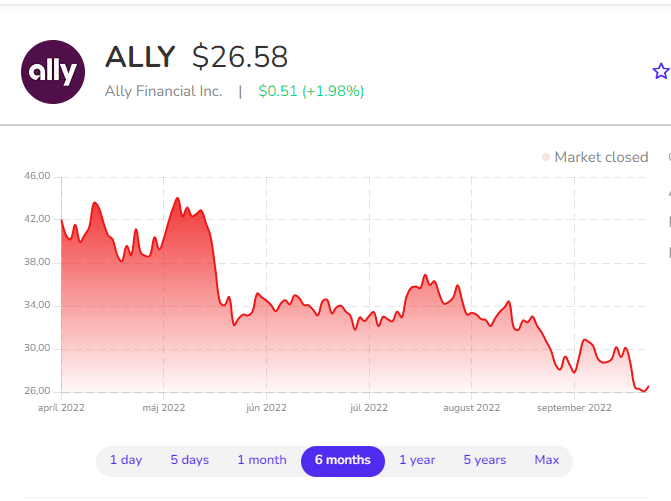This screenshot has width=671, height=501.
Task: Click the april 2022 axis label
Action: [x=63, y=407]
